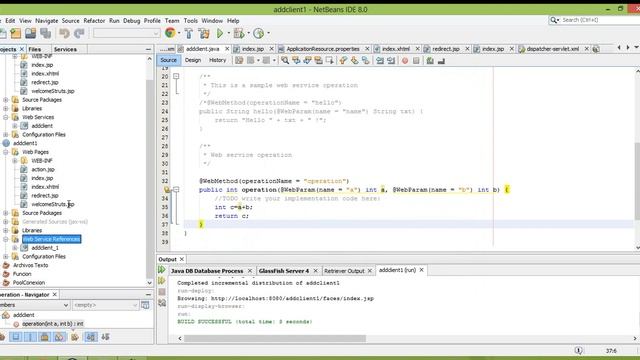Expand the Generated Sources (jax-ws) node
Image resolution: width=640 pixels, height=360 pixels.
[x=6, y=222]
